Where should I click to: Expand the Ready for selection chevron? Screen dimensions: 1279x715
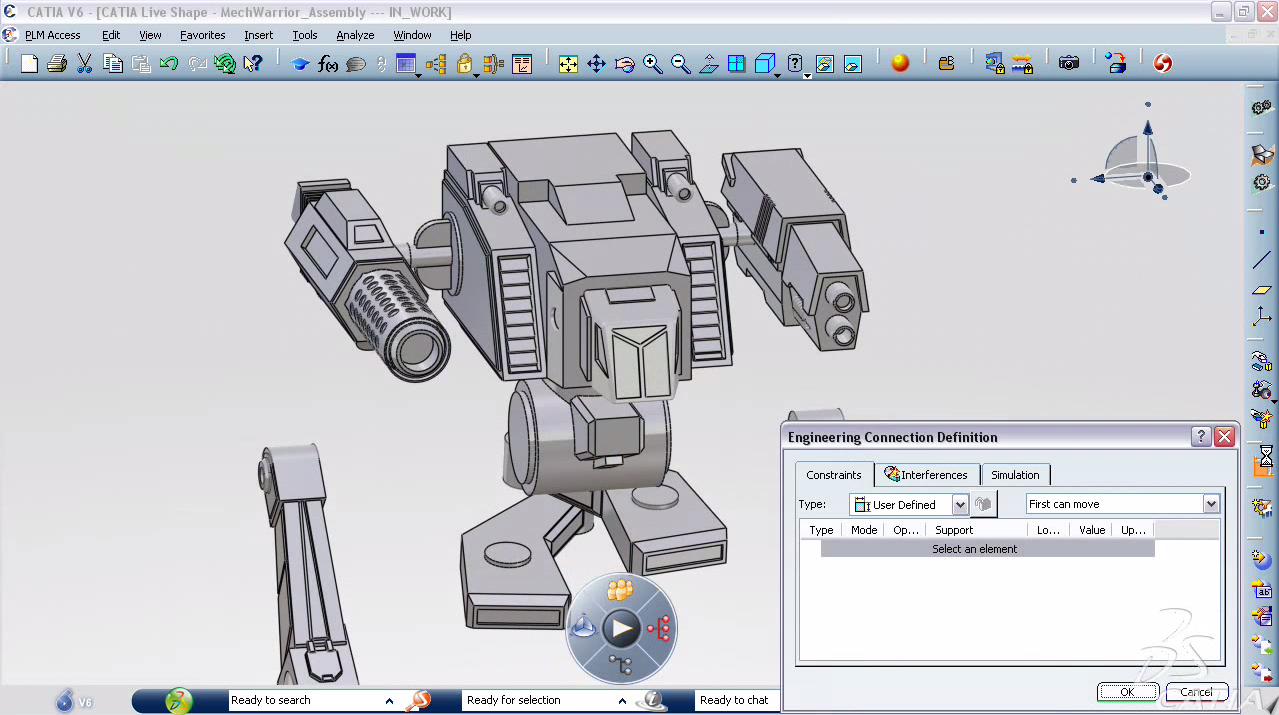(622, 701)
